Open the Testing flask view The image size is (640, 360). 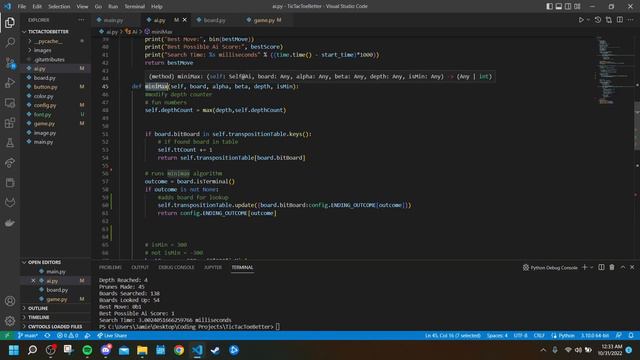10,143
